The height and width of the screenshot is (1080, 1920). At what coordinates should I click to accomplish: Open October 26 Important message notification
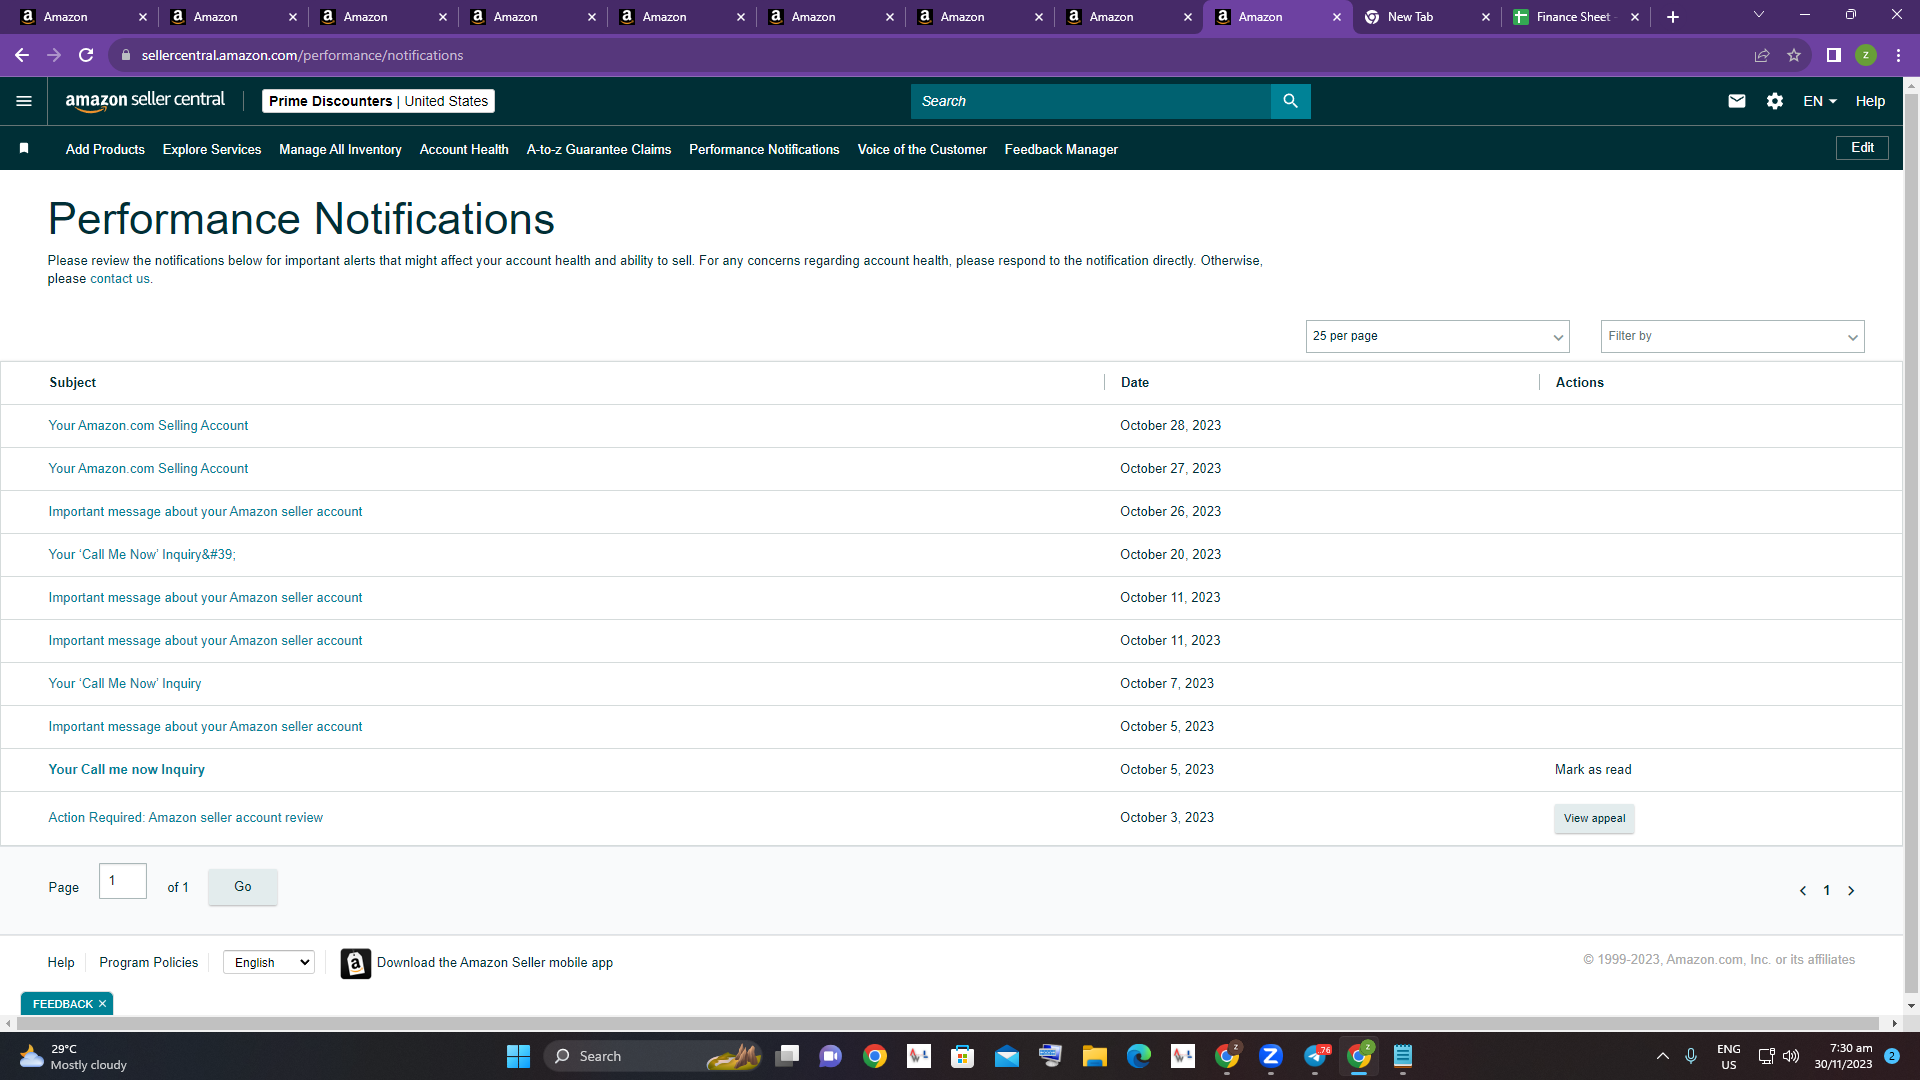click(205, 511)
